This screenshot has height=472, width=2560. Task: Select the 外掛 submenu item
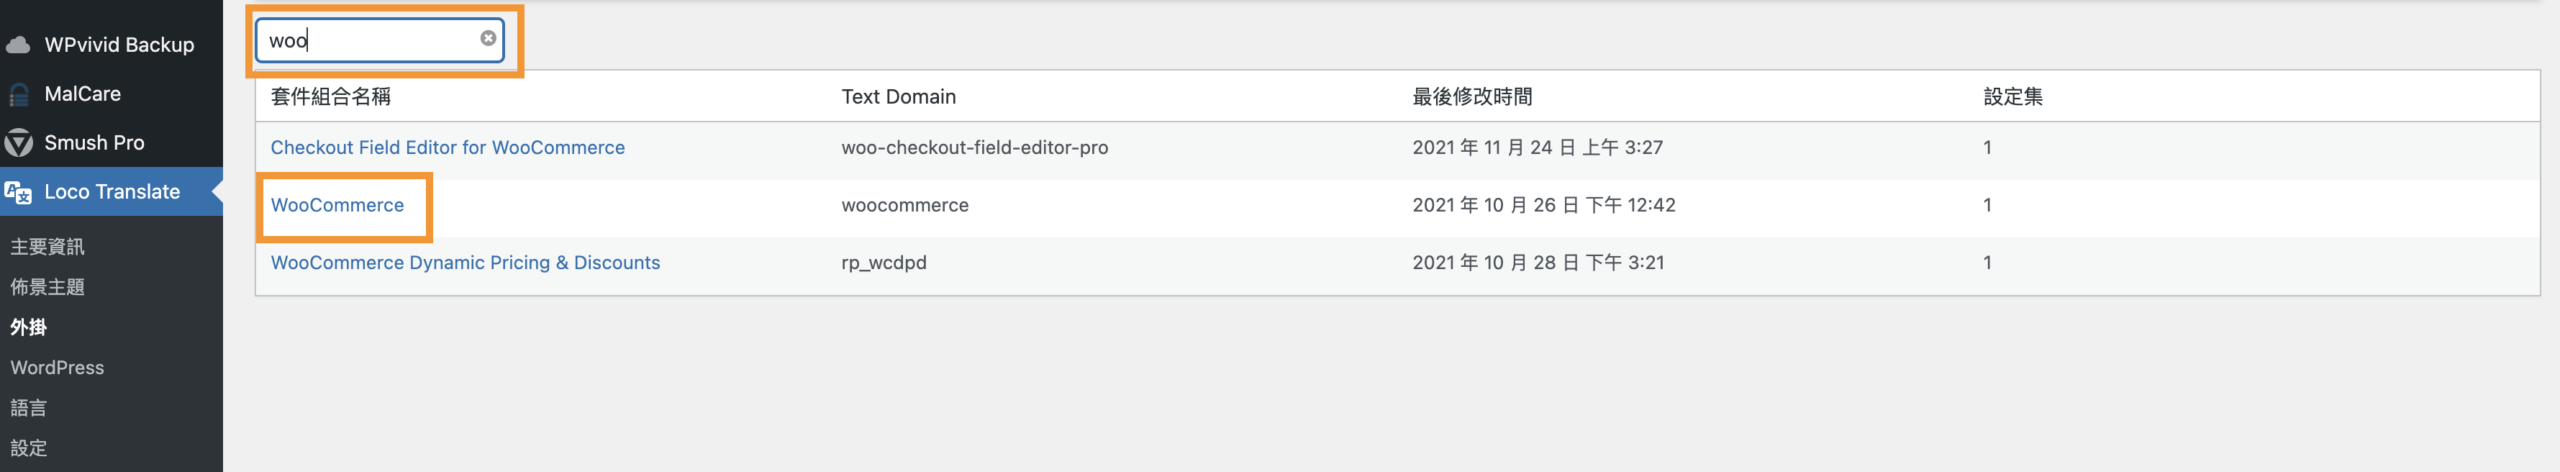click(x=29, y=327)
